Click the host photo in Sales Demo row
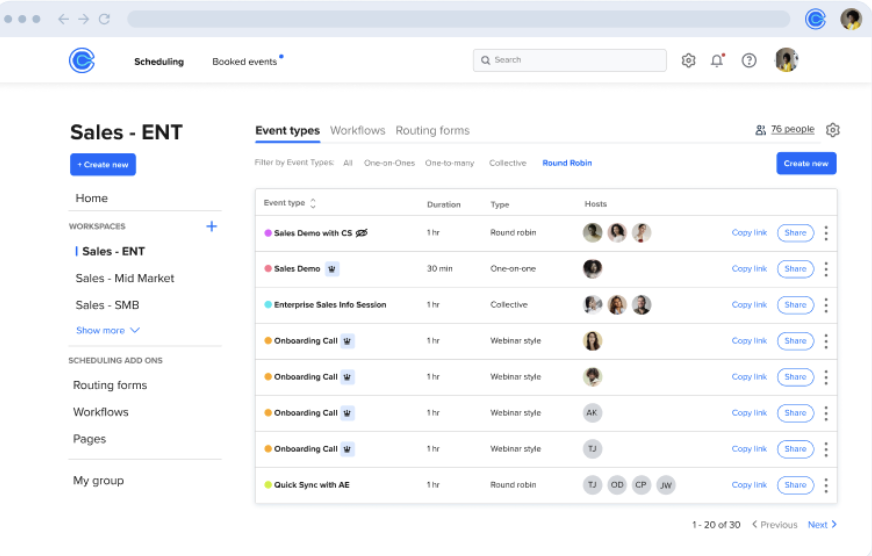Screen dimensions: 872x556 click(592, 269)
